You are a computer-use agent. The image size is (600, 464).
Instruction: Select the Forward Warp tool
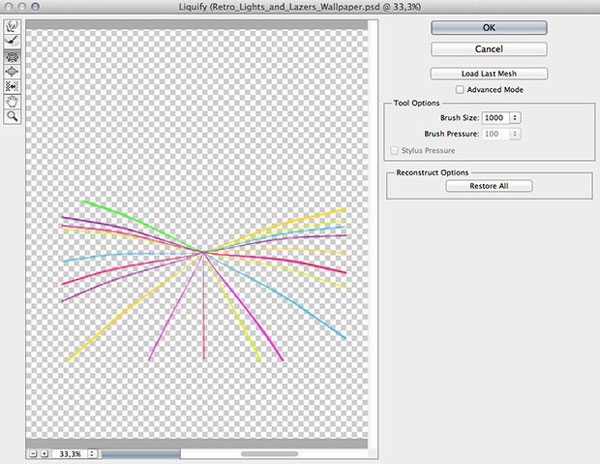coord(12,26)
